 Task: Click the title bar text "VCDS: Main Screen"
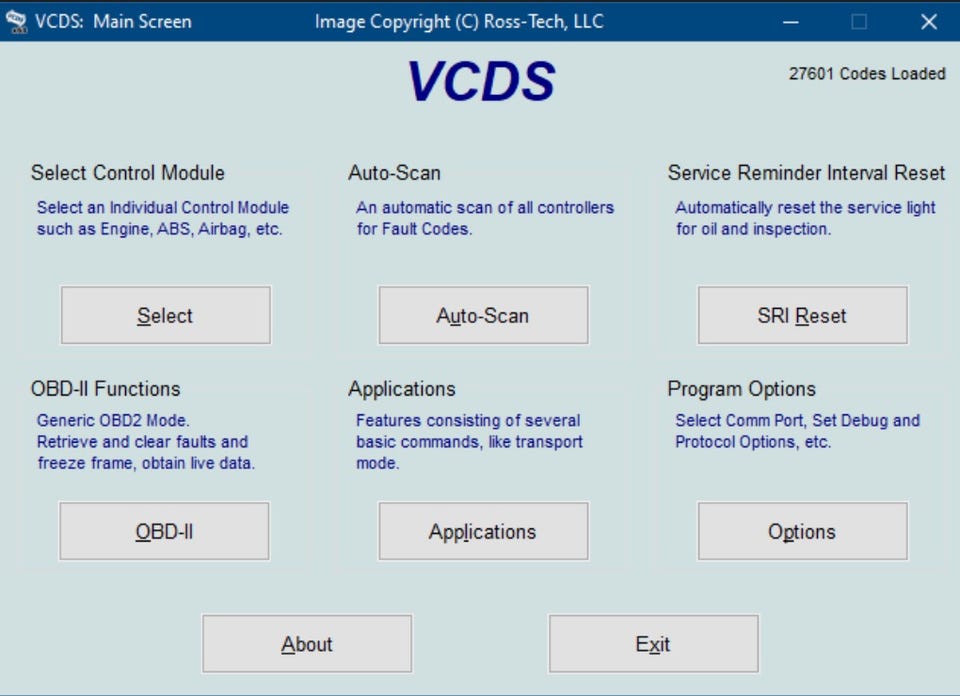pos(112,21)
